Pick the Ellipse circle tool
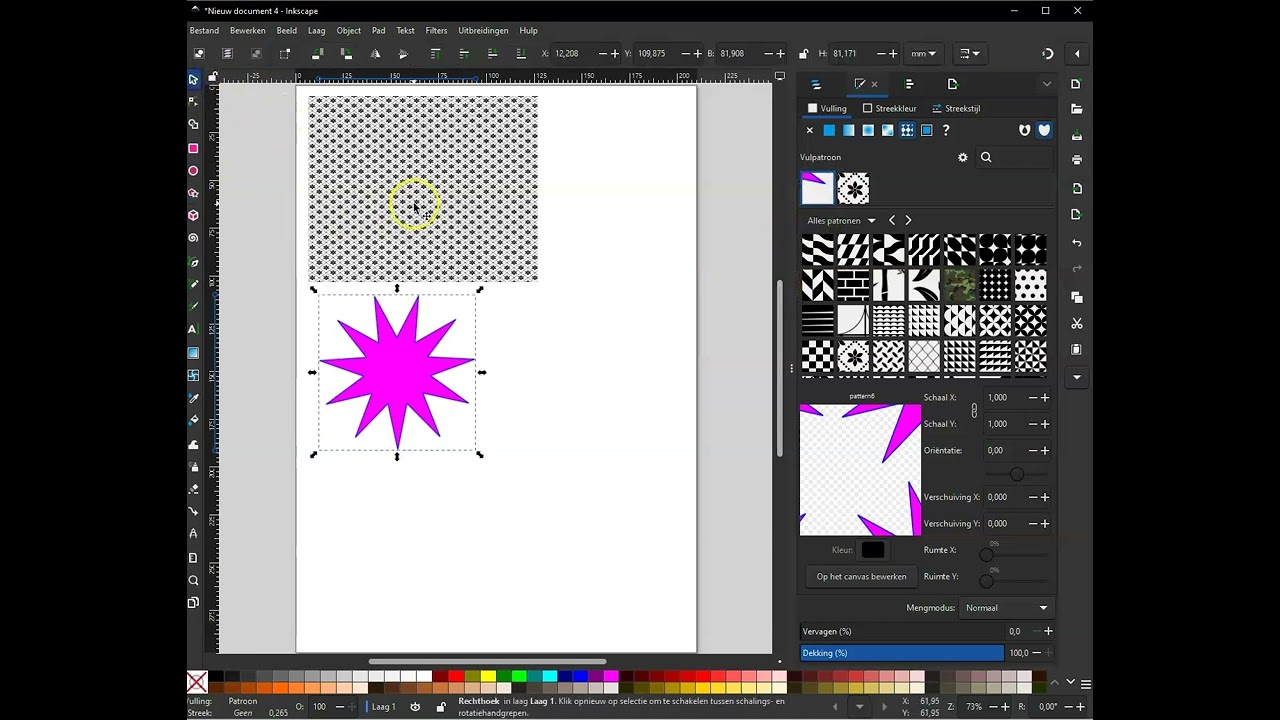The height and width of the screenshot is (720, 1280). (x=193, y=171)
